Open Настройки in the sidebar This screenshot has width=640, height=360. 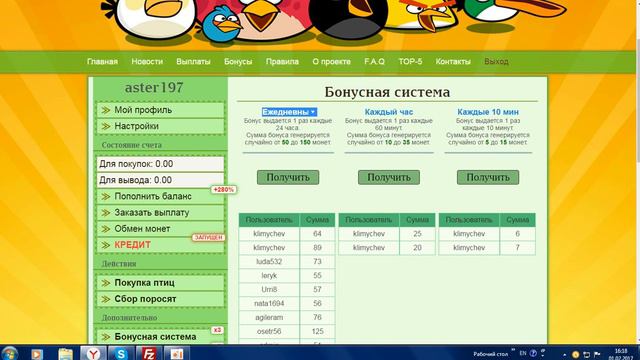point(160,127)
